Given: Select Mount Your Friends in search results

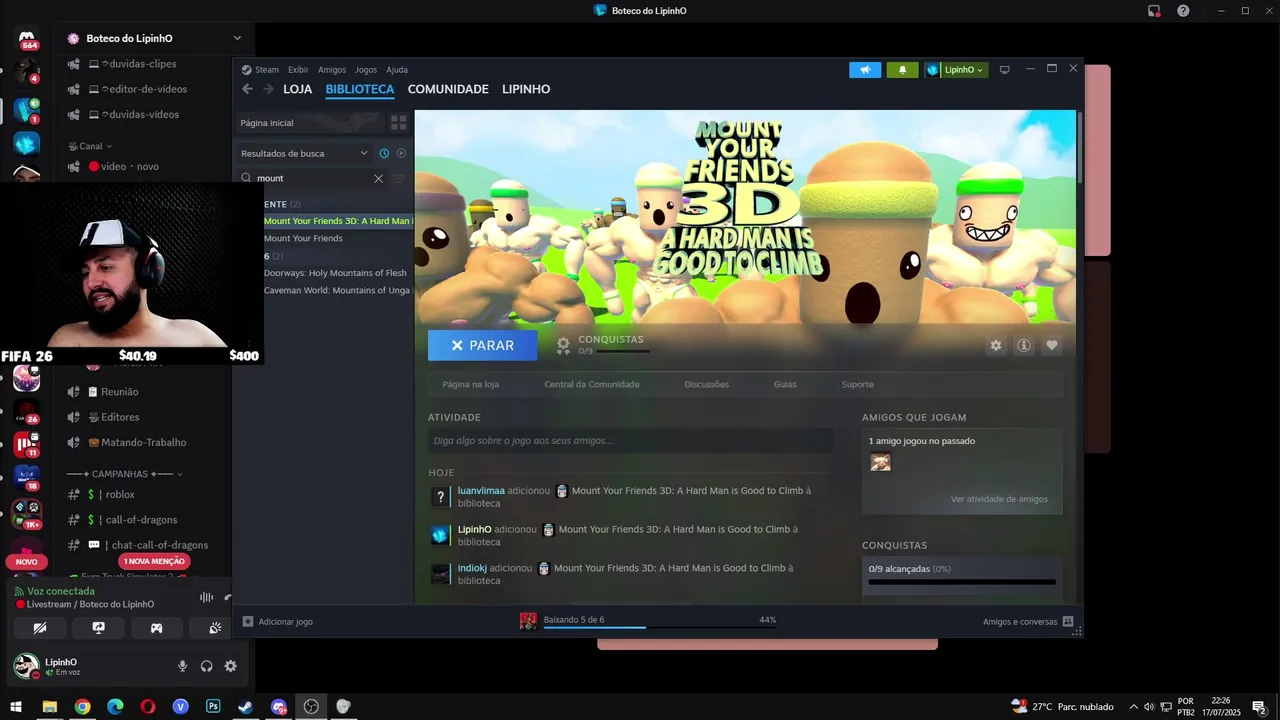Looking at the screenshot, I should [x=303, y=238].
